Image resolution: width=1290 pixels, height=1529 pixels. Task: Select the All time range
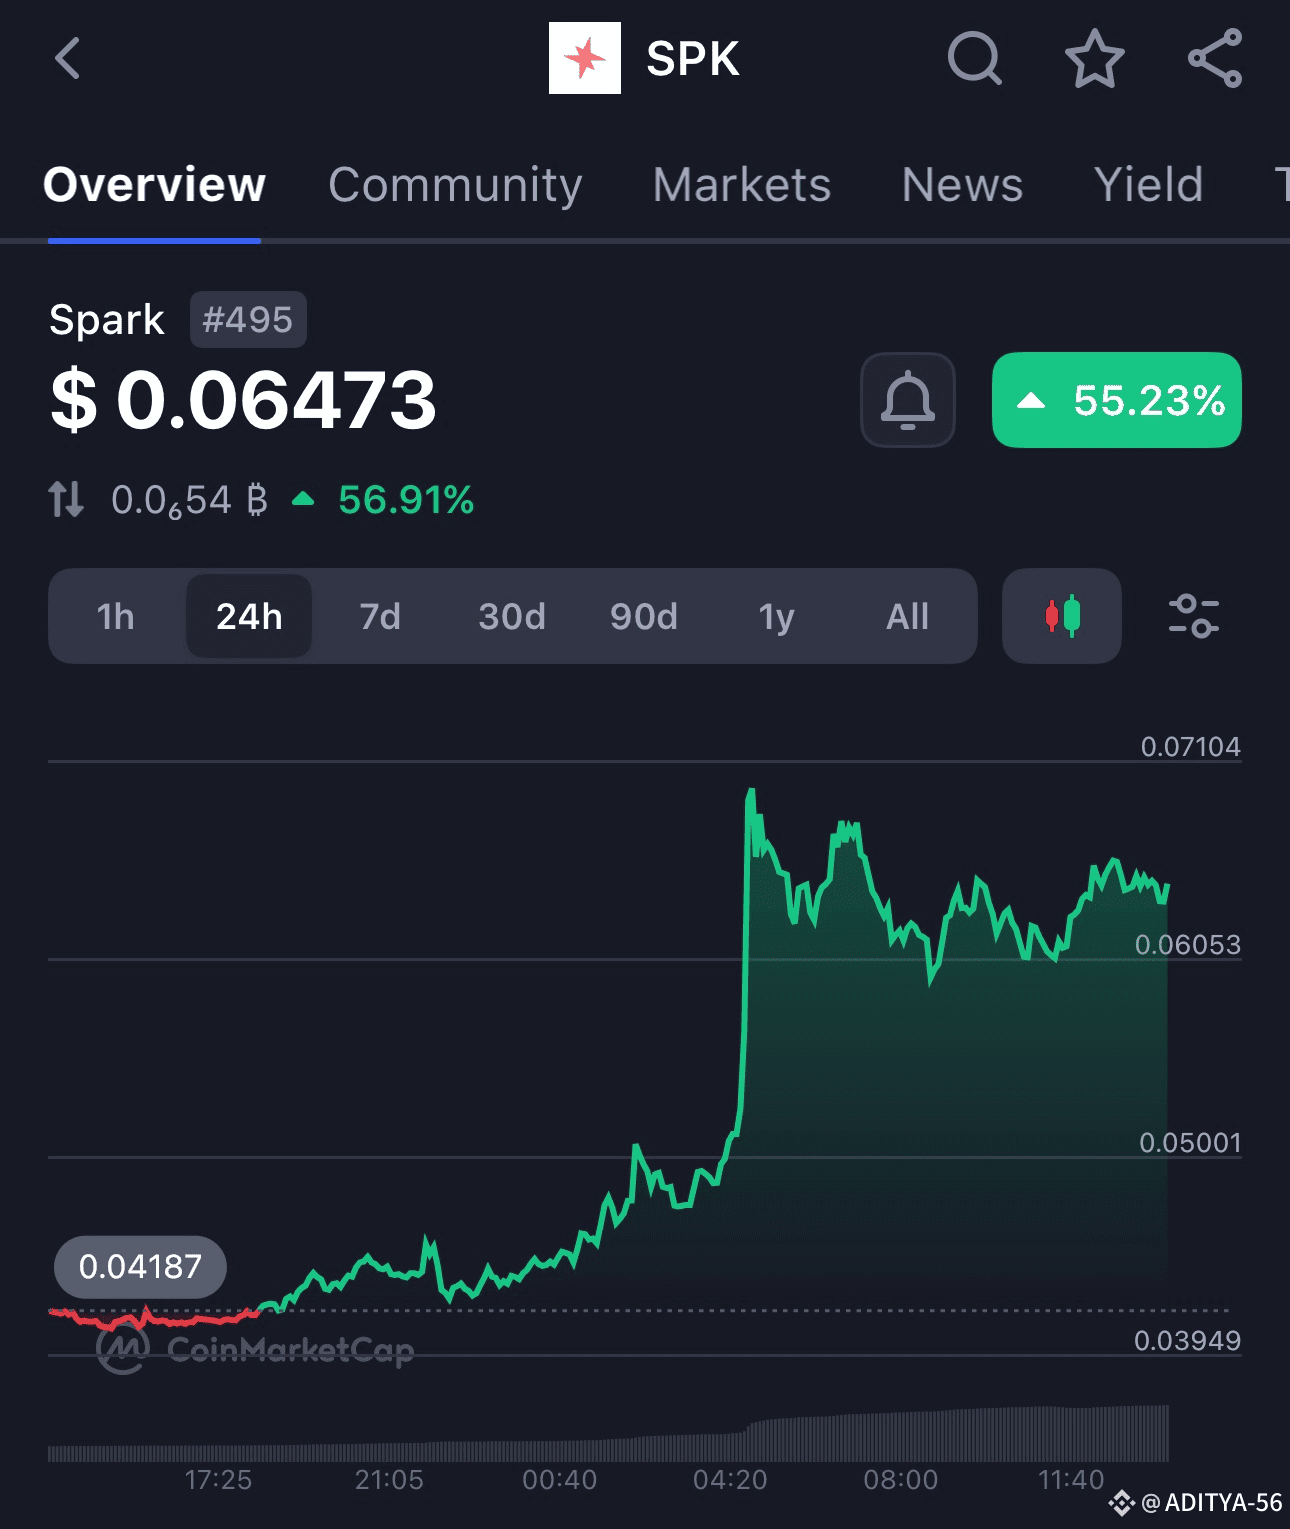point(907,616)
